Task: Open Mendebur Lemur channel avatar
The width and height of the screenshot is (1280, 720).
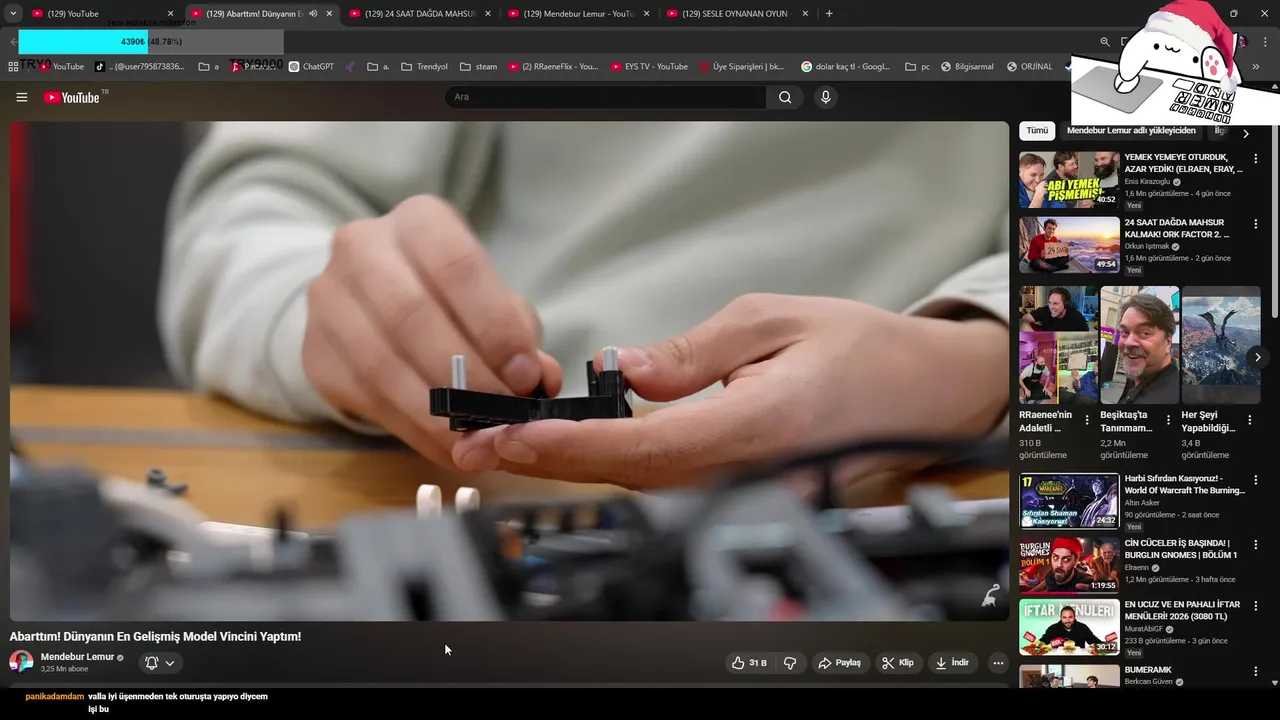Action: (x=21, y=662)
